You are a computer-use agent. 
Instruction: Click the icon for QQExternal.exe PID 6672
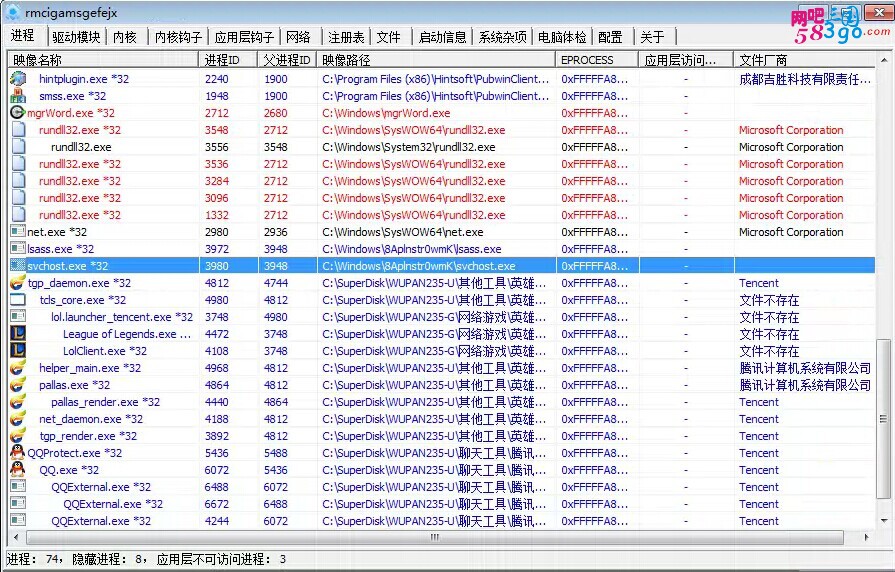coord(18,504)
